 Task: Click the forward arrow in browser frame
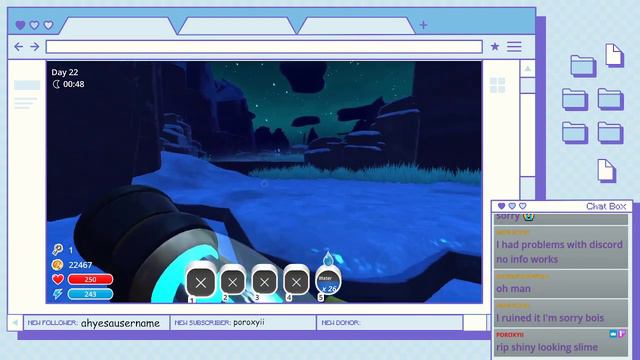pyautogui.click(x=35, y=47)
